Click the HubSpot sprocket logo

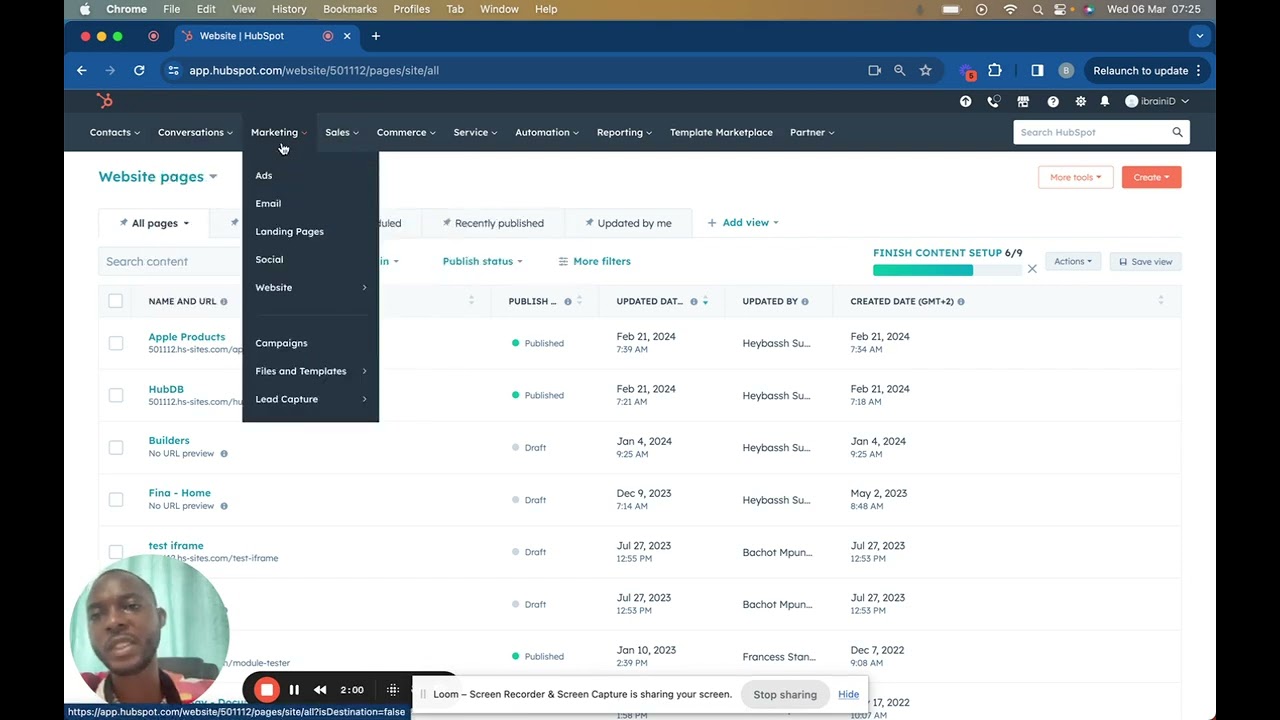pos(104,101)
